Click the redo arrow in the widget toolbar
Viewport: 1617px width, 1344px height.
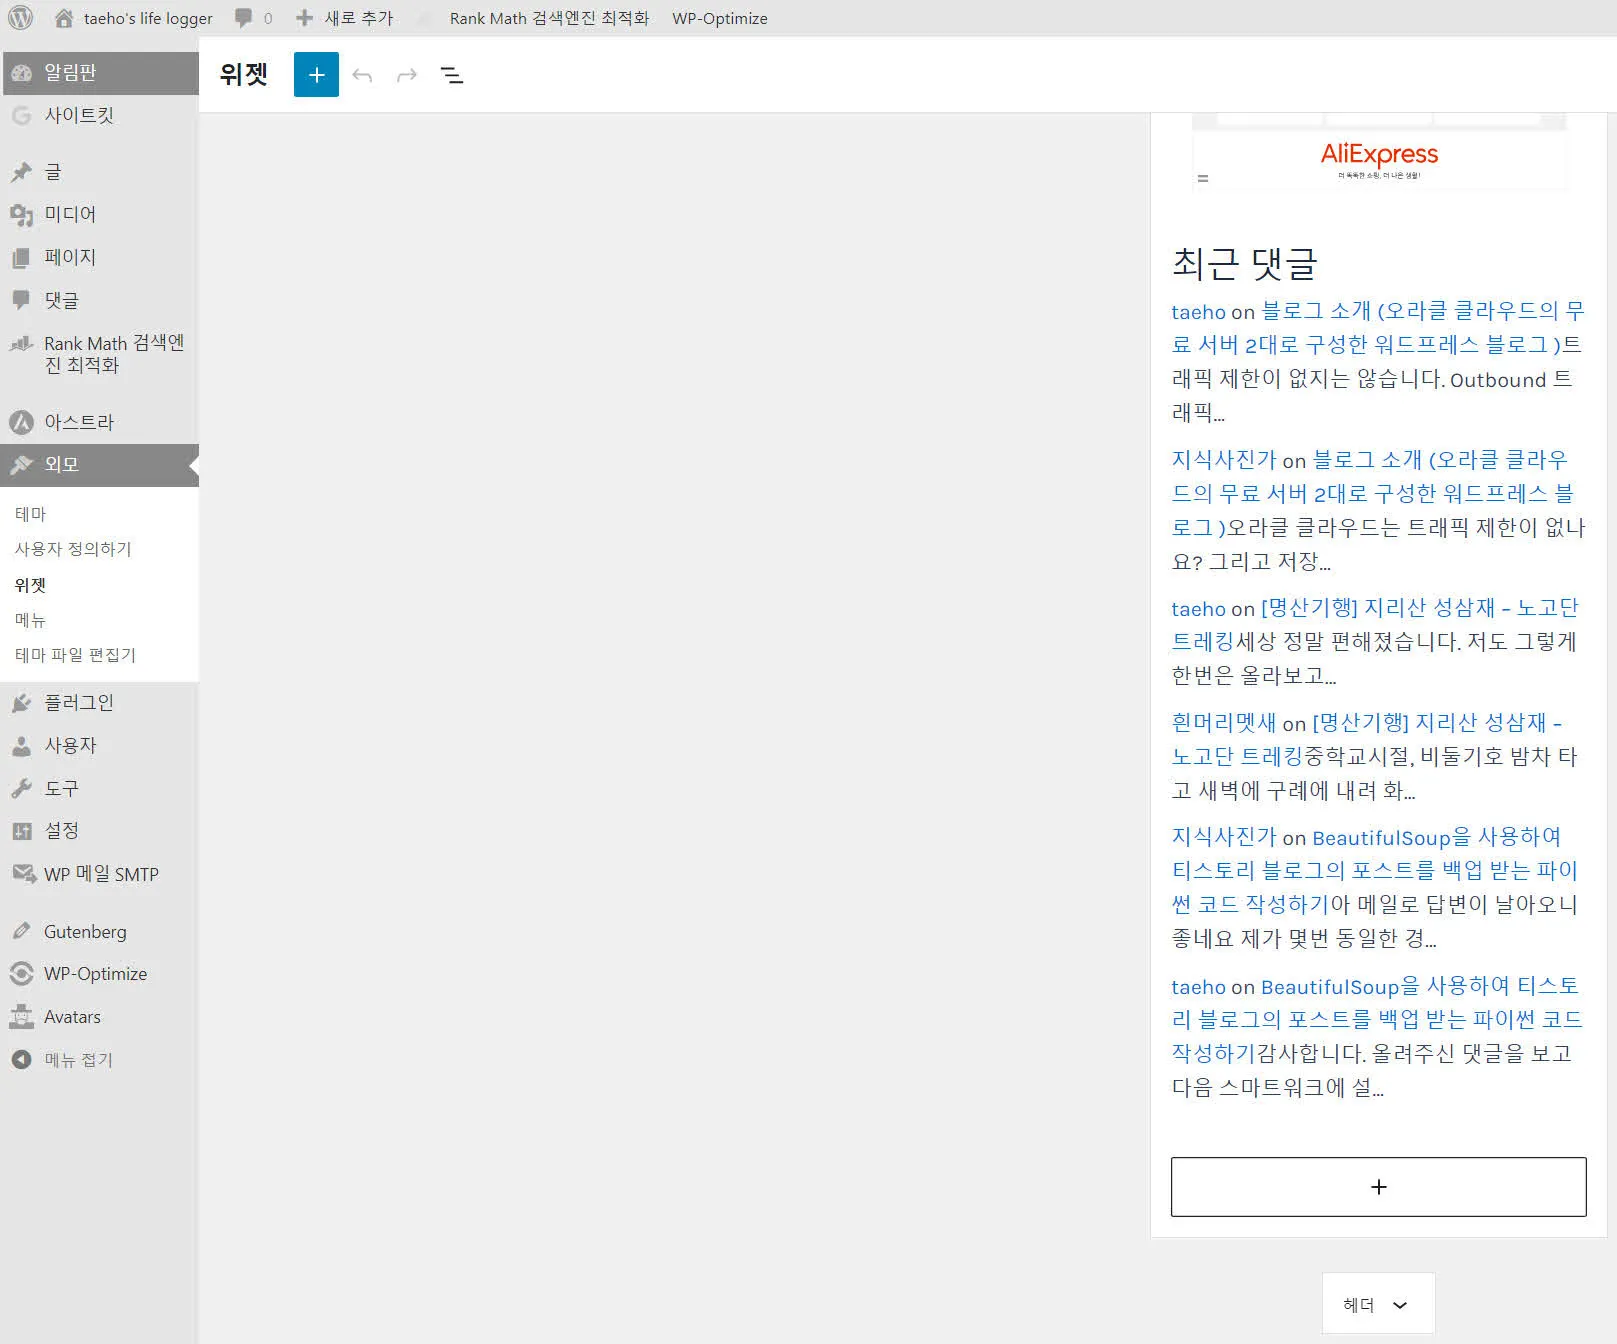point(406,75)
